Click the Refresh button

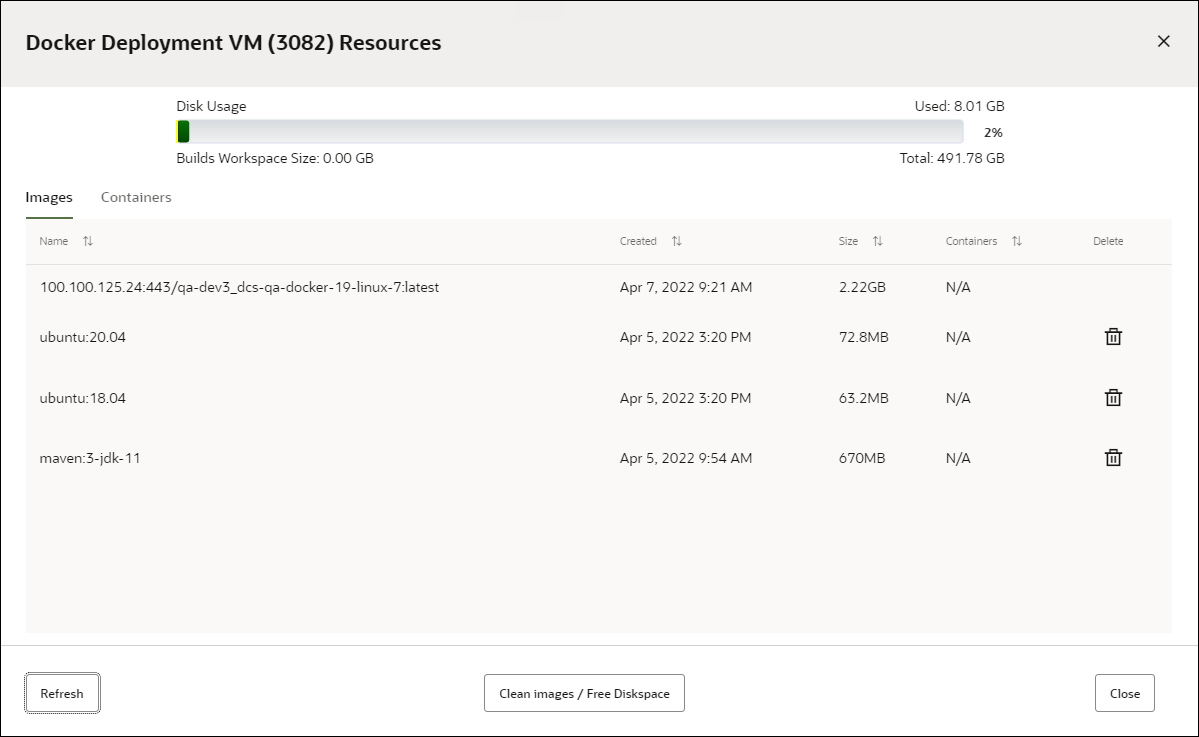click(x=62, y=693)
